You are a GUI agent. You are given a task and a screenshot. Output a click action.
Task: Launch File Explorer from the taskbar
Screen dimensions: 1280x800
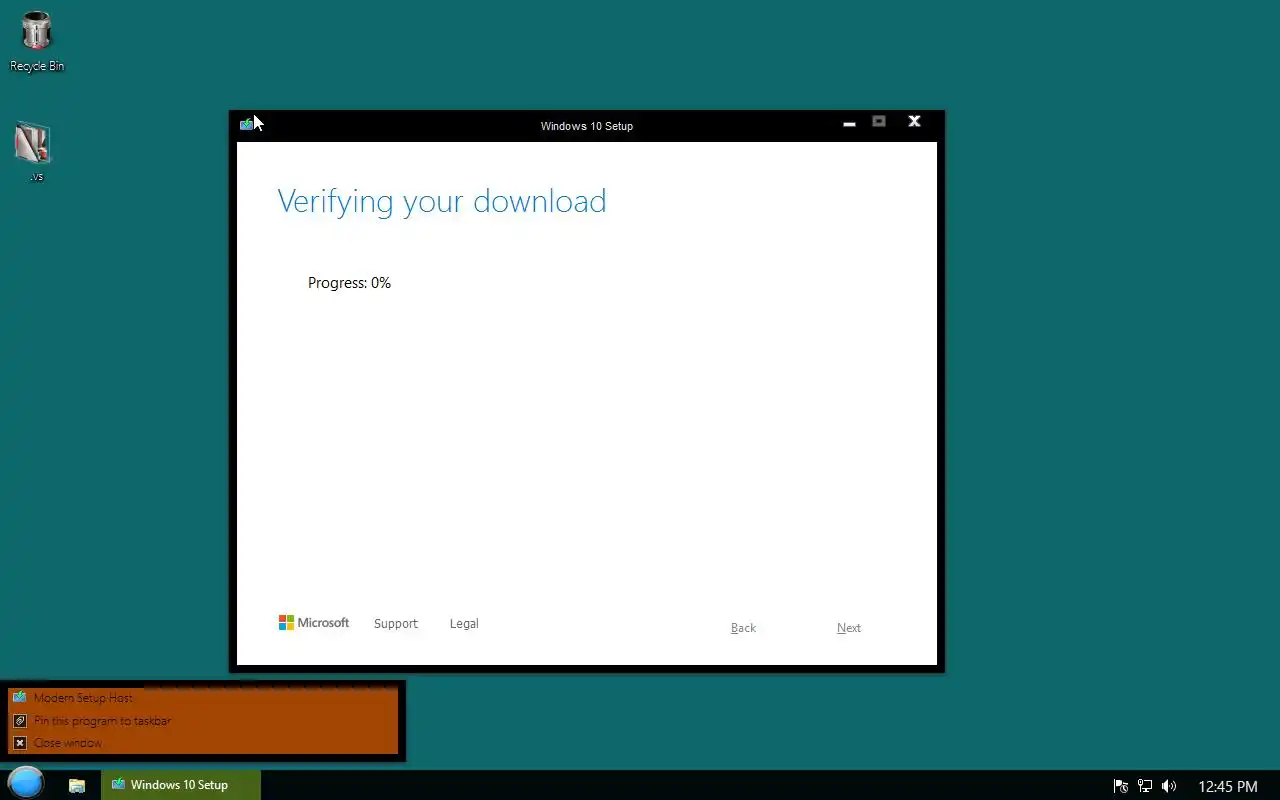[x=77, y=785]
